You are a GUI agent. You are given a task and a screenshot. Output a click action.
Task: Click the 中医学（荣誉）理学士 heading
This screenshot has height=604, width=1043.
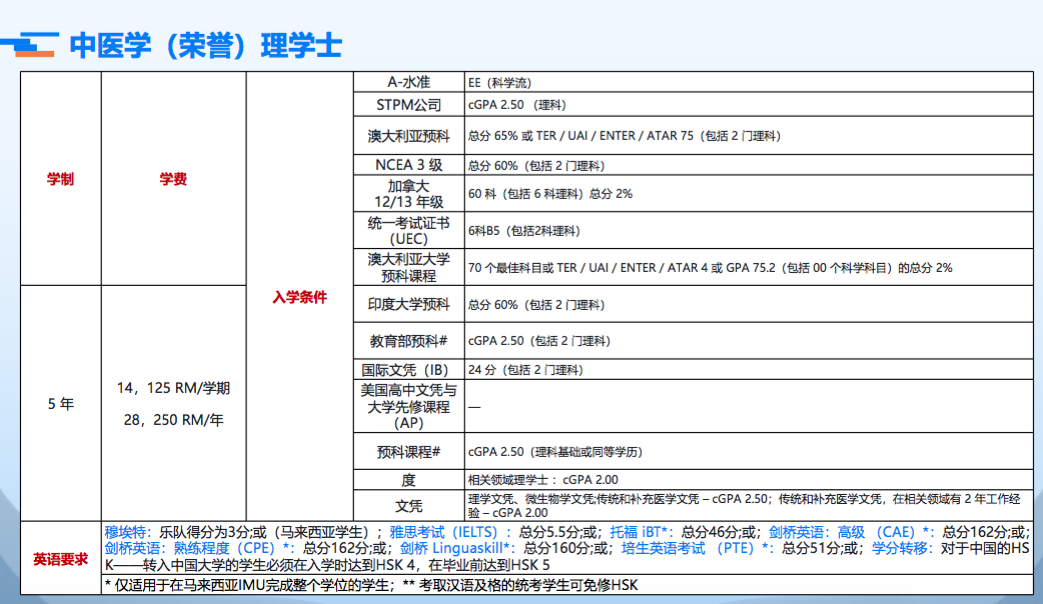click(x=206, y=46)
